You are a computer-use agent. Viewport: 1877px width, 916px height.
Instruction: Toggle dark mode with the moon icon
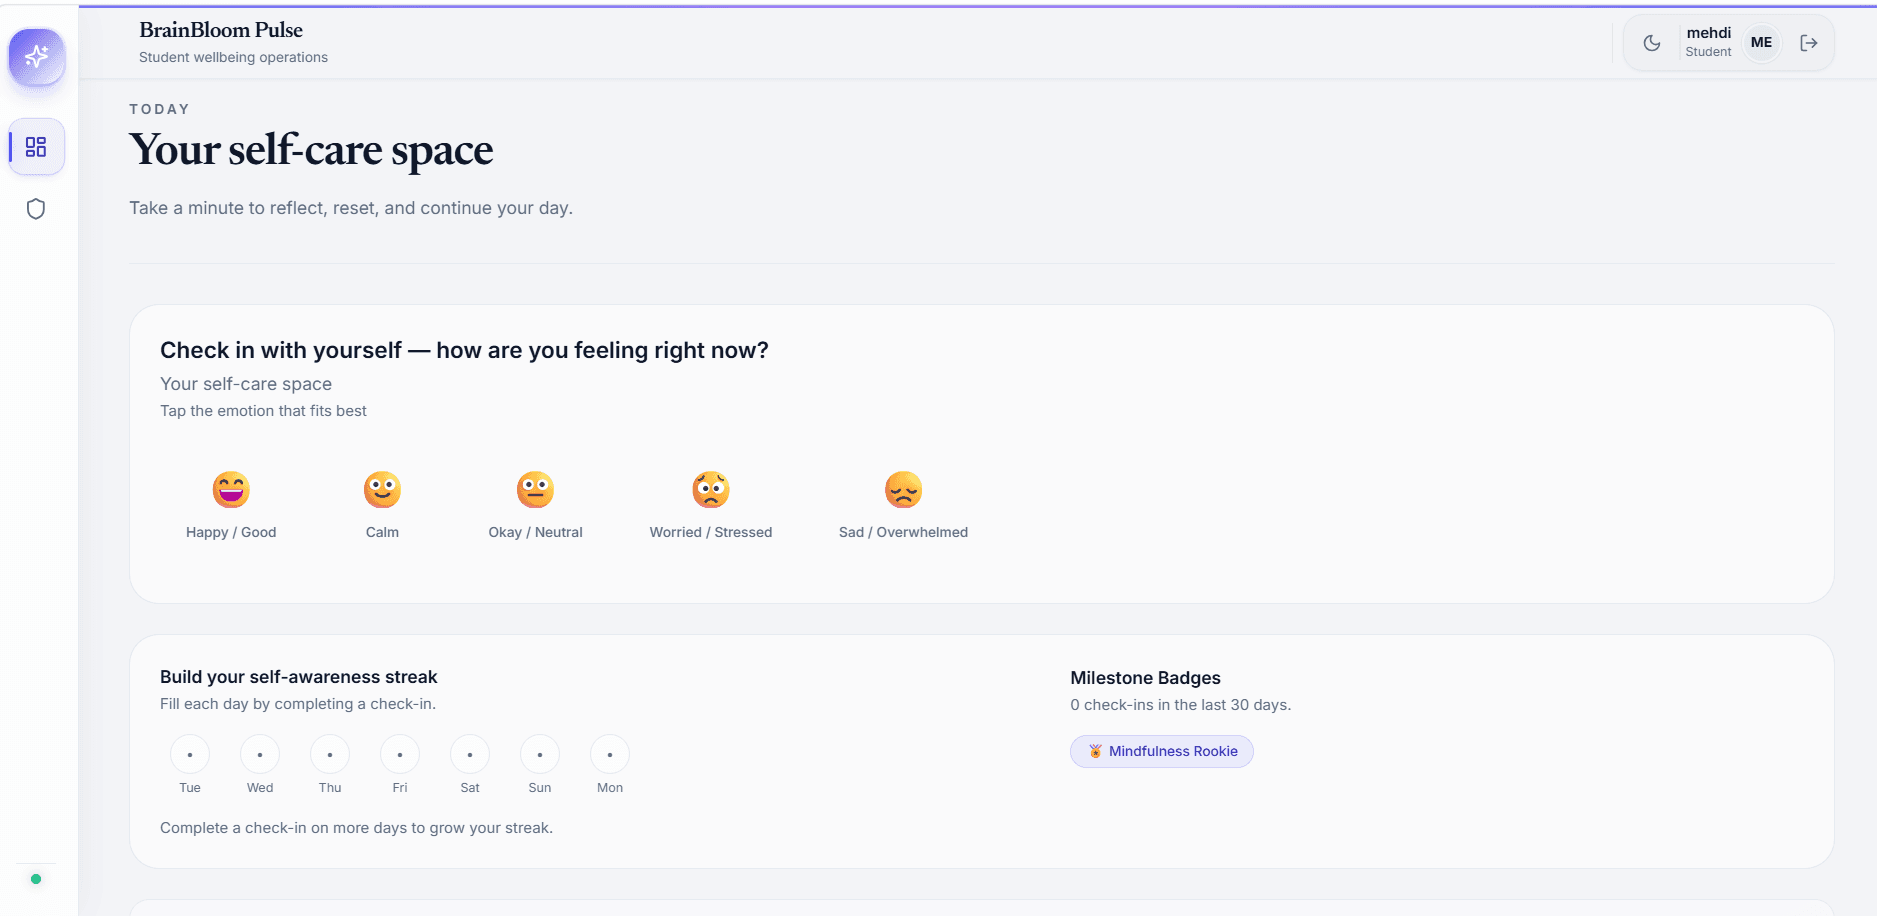pos(1652,43)
